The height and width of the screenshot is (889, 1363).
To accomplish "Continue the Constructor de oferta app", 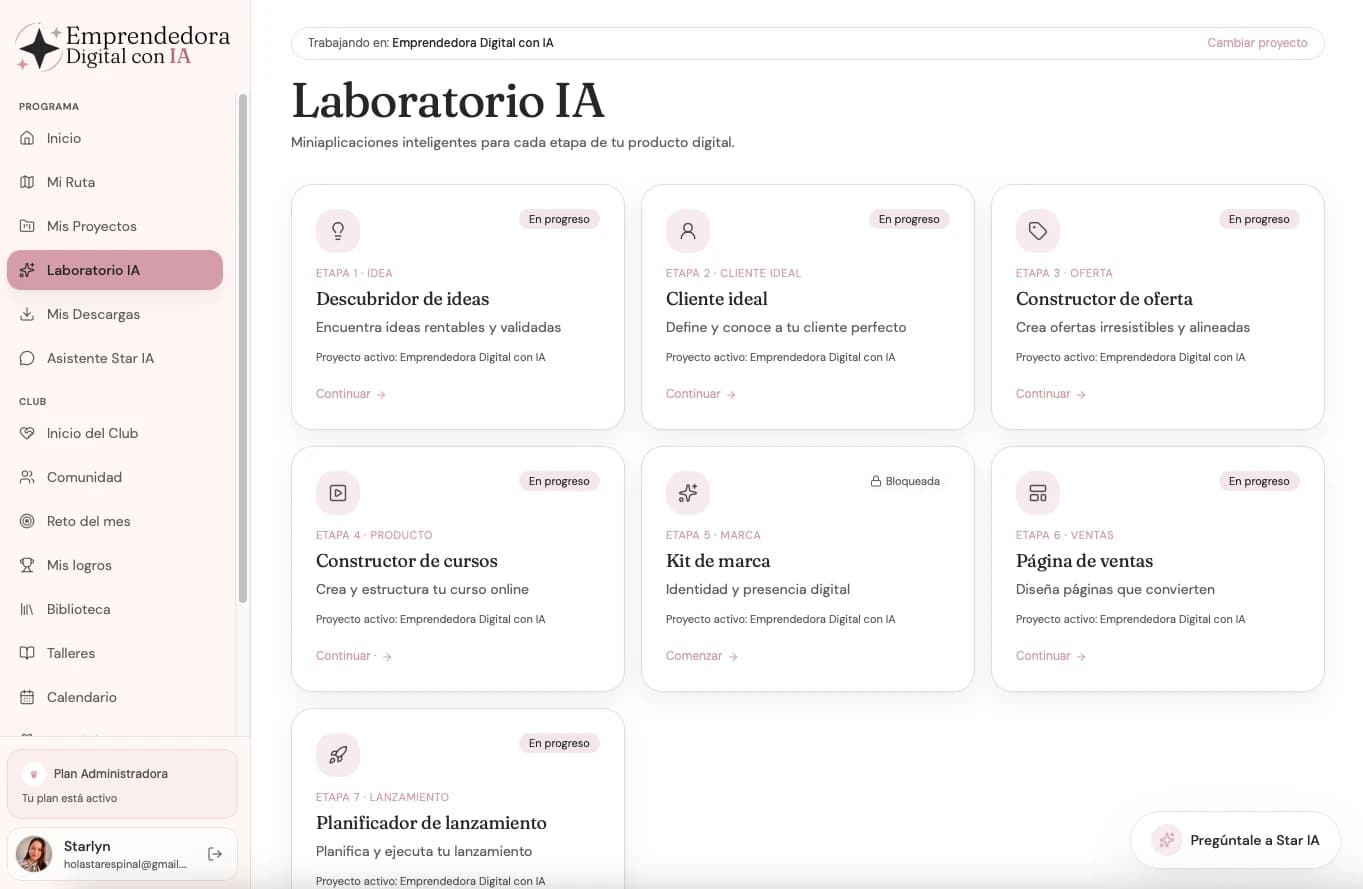I will point(1051,394).
